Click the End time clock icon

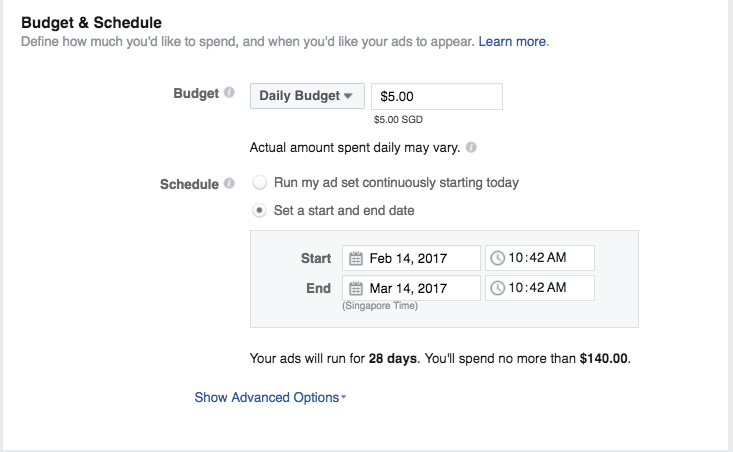(498, 288)
